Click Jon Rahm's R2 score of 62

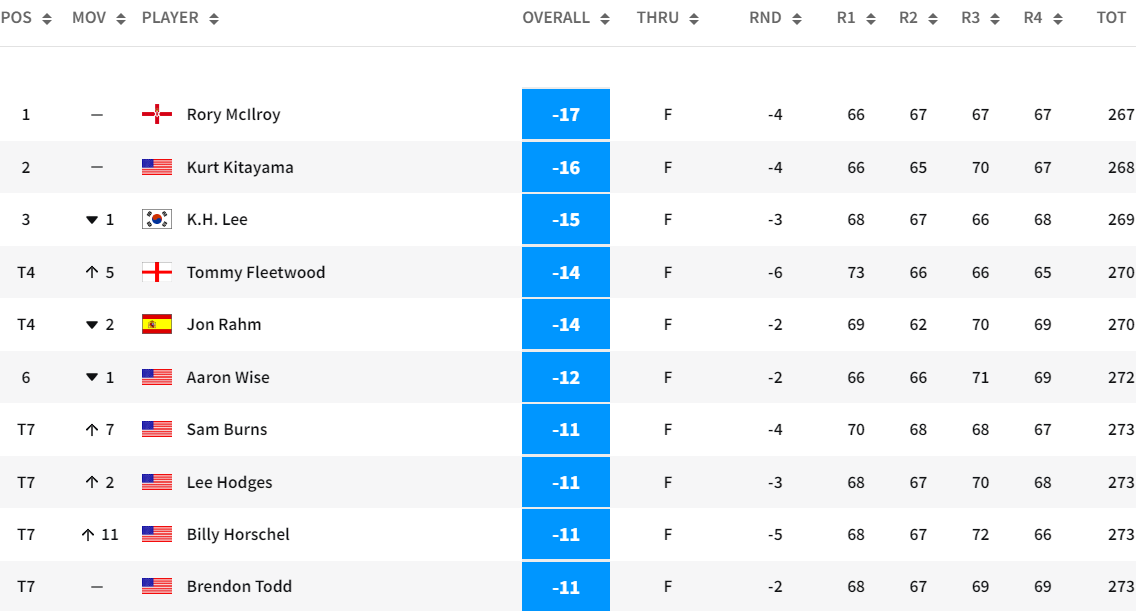click(x=918, y=325)
